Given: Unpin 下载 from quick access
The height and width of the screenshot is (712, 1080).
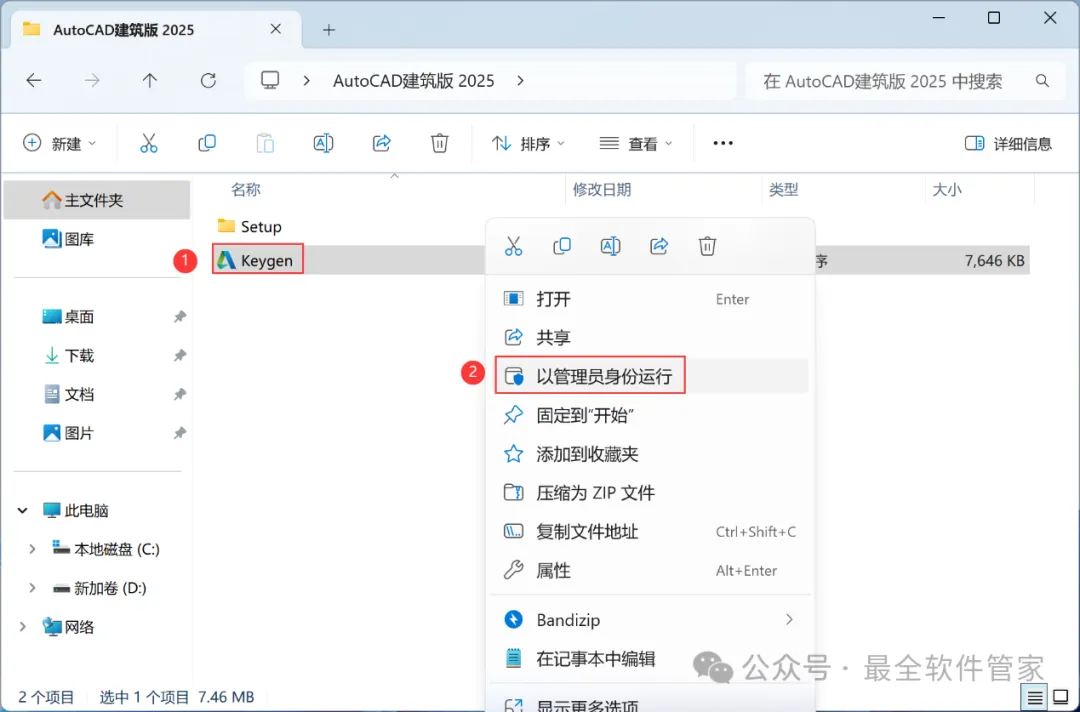Looking at the screenshot, I should (x=180, y=355).
